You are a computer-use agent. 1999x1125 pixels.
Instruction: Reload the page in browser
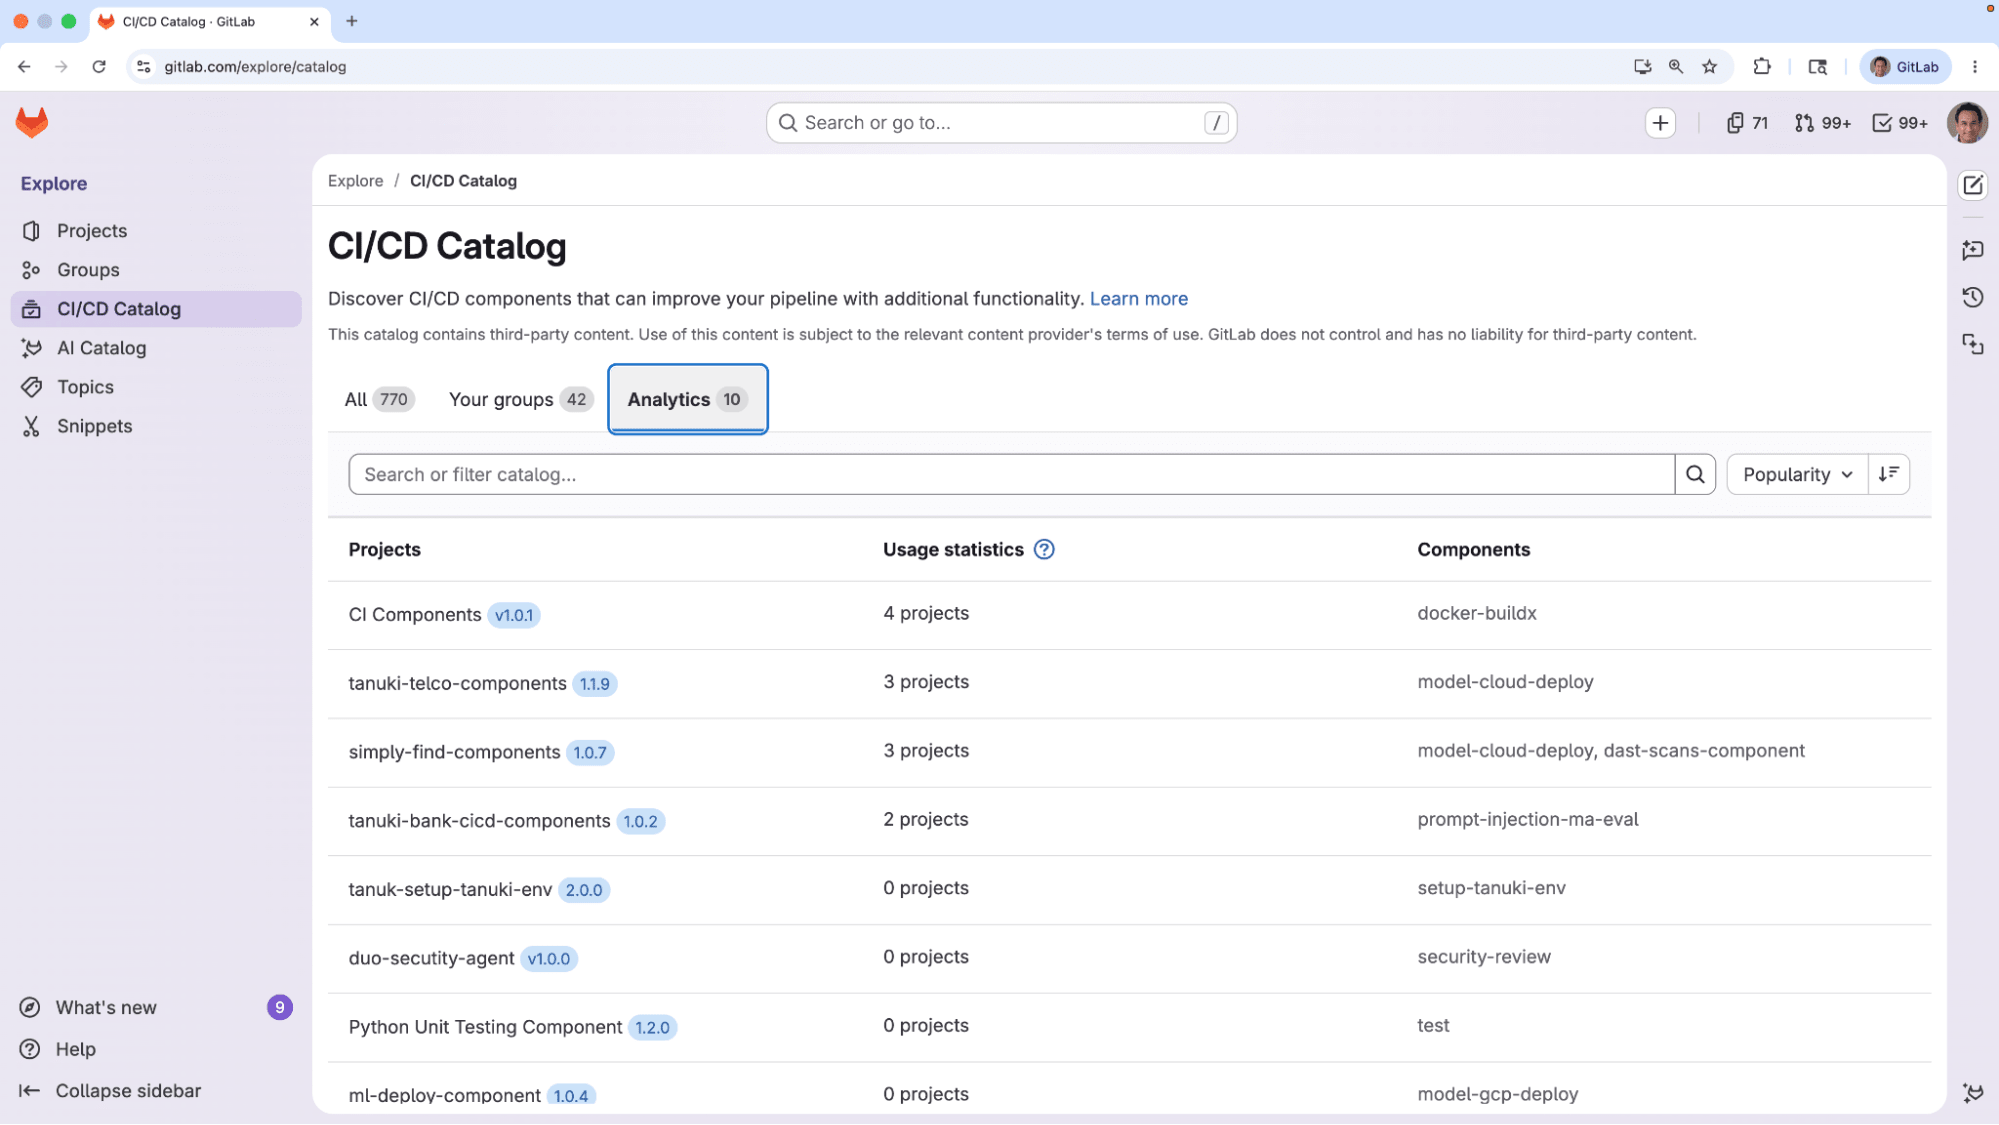pyautogui.click(x=99, y=67)
